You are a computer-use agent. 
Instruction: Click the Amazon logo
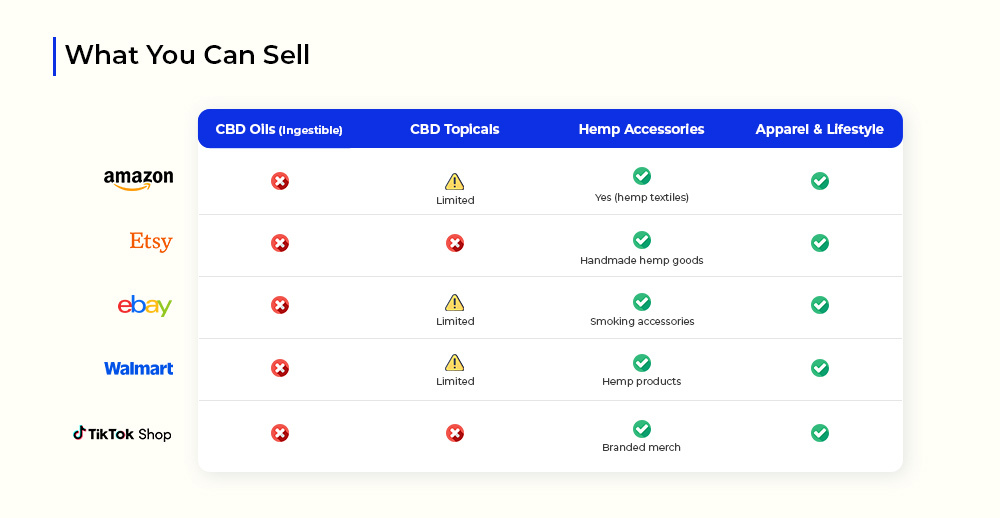(x=138, y=180)
